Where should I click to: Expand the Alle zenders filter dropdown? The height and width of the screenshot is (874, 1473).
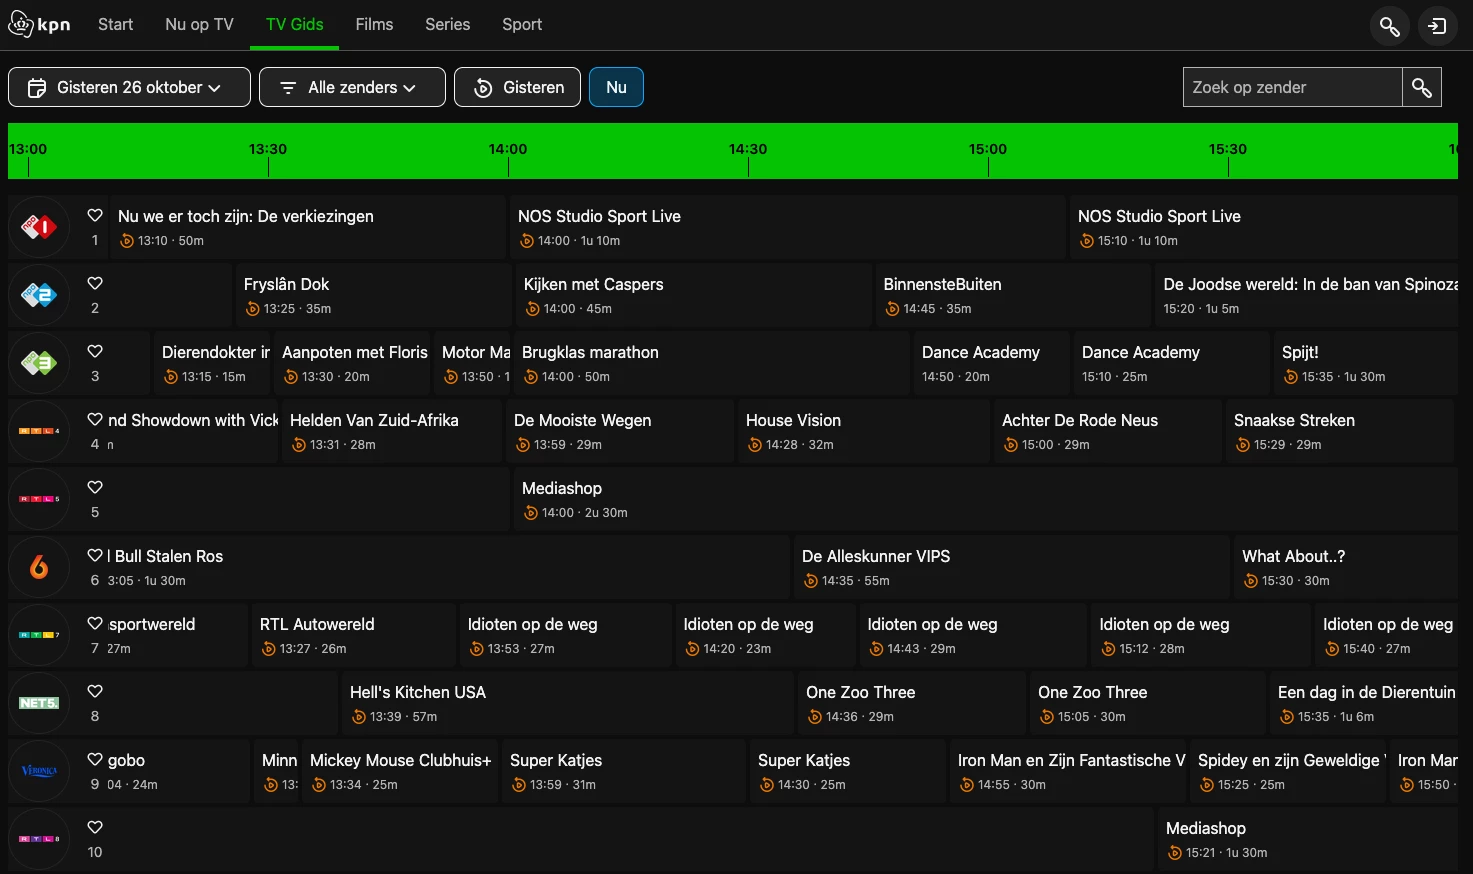352,88
